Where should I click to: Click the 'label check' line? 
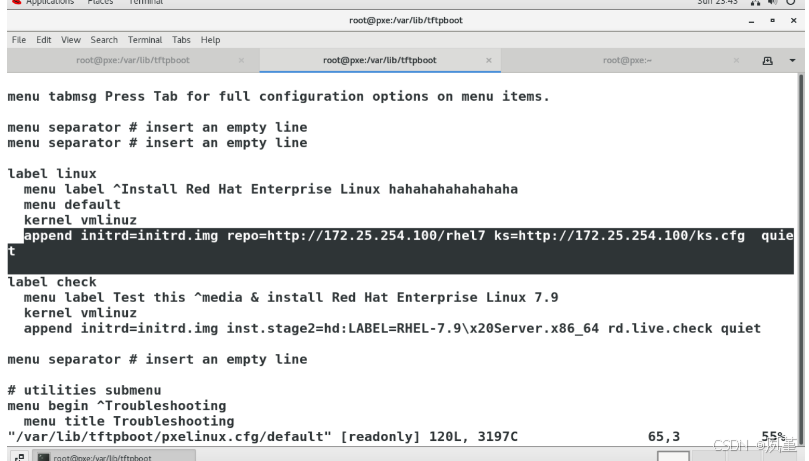click(x=52, y=282)
